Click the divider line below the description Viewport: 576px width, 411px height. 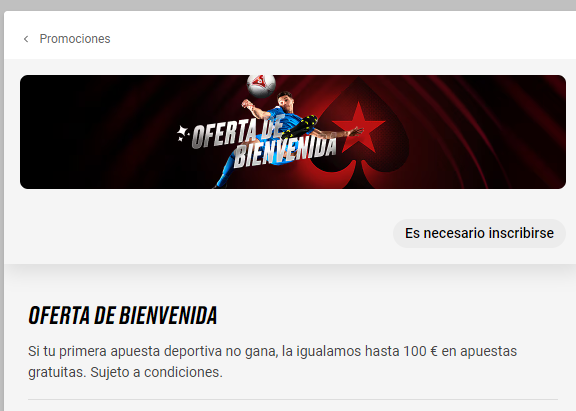(293, 399)
